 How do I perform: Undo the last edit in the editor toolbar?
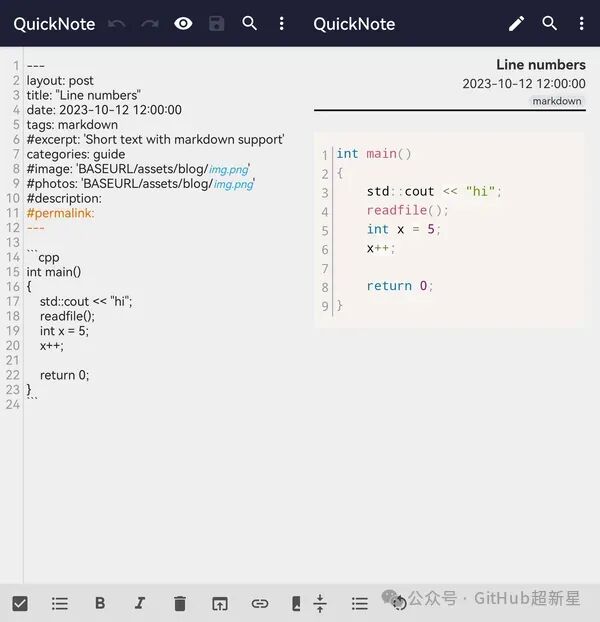[117, 24]
